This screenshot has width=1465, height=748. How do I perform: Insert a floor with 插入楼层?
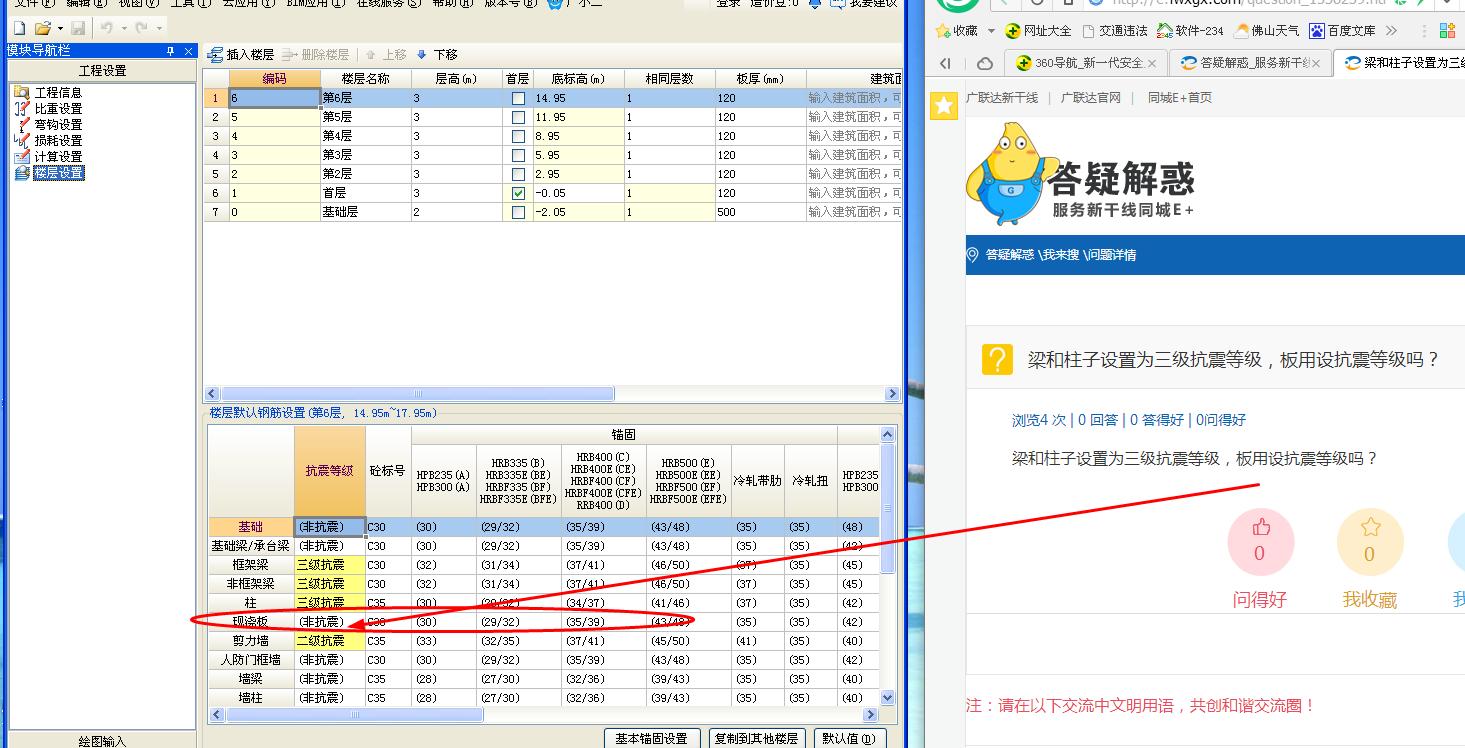coord(241,55)
